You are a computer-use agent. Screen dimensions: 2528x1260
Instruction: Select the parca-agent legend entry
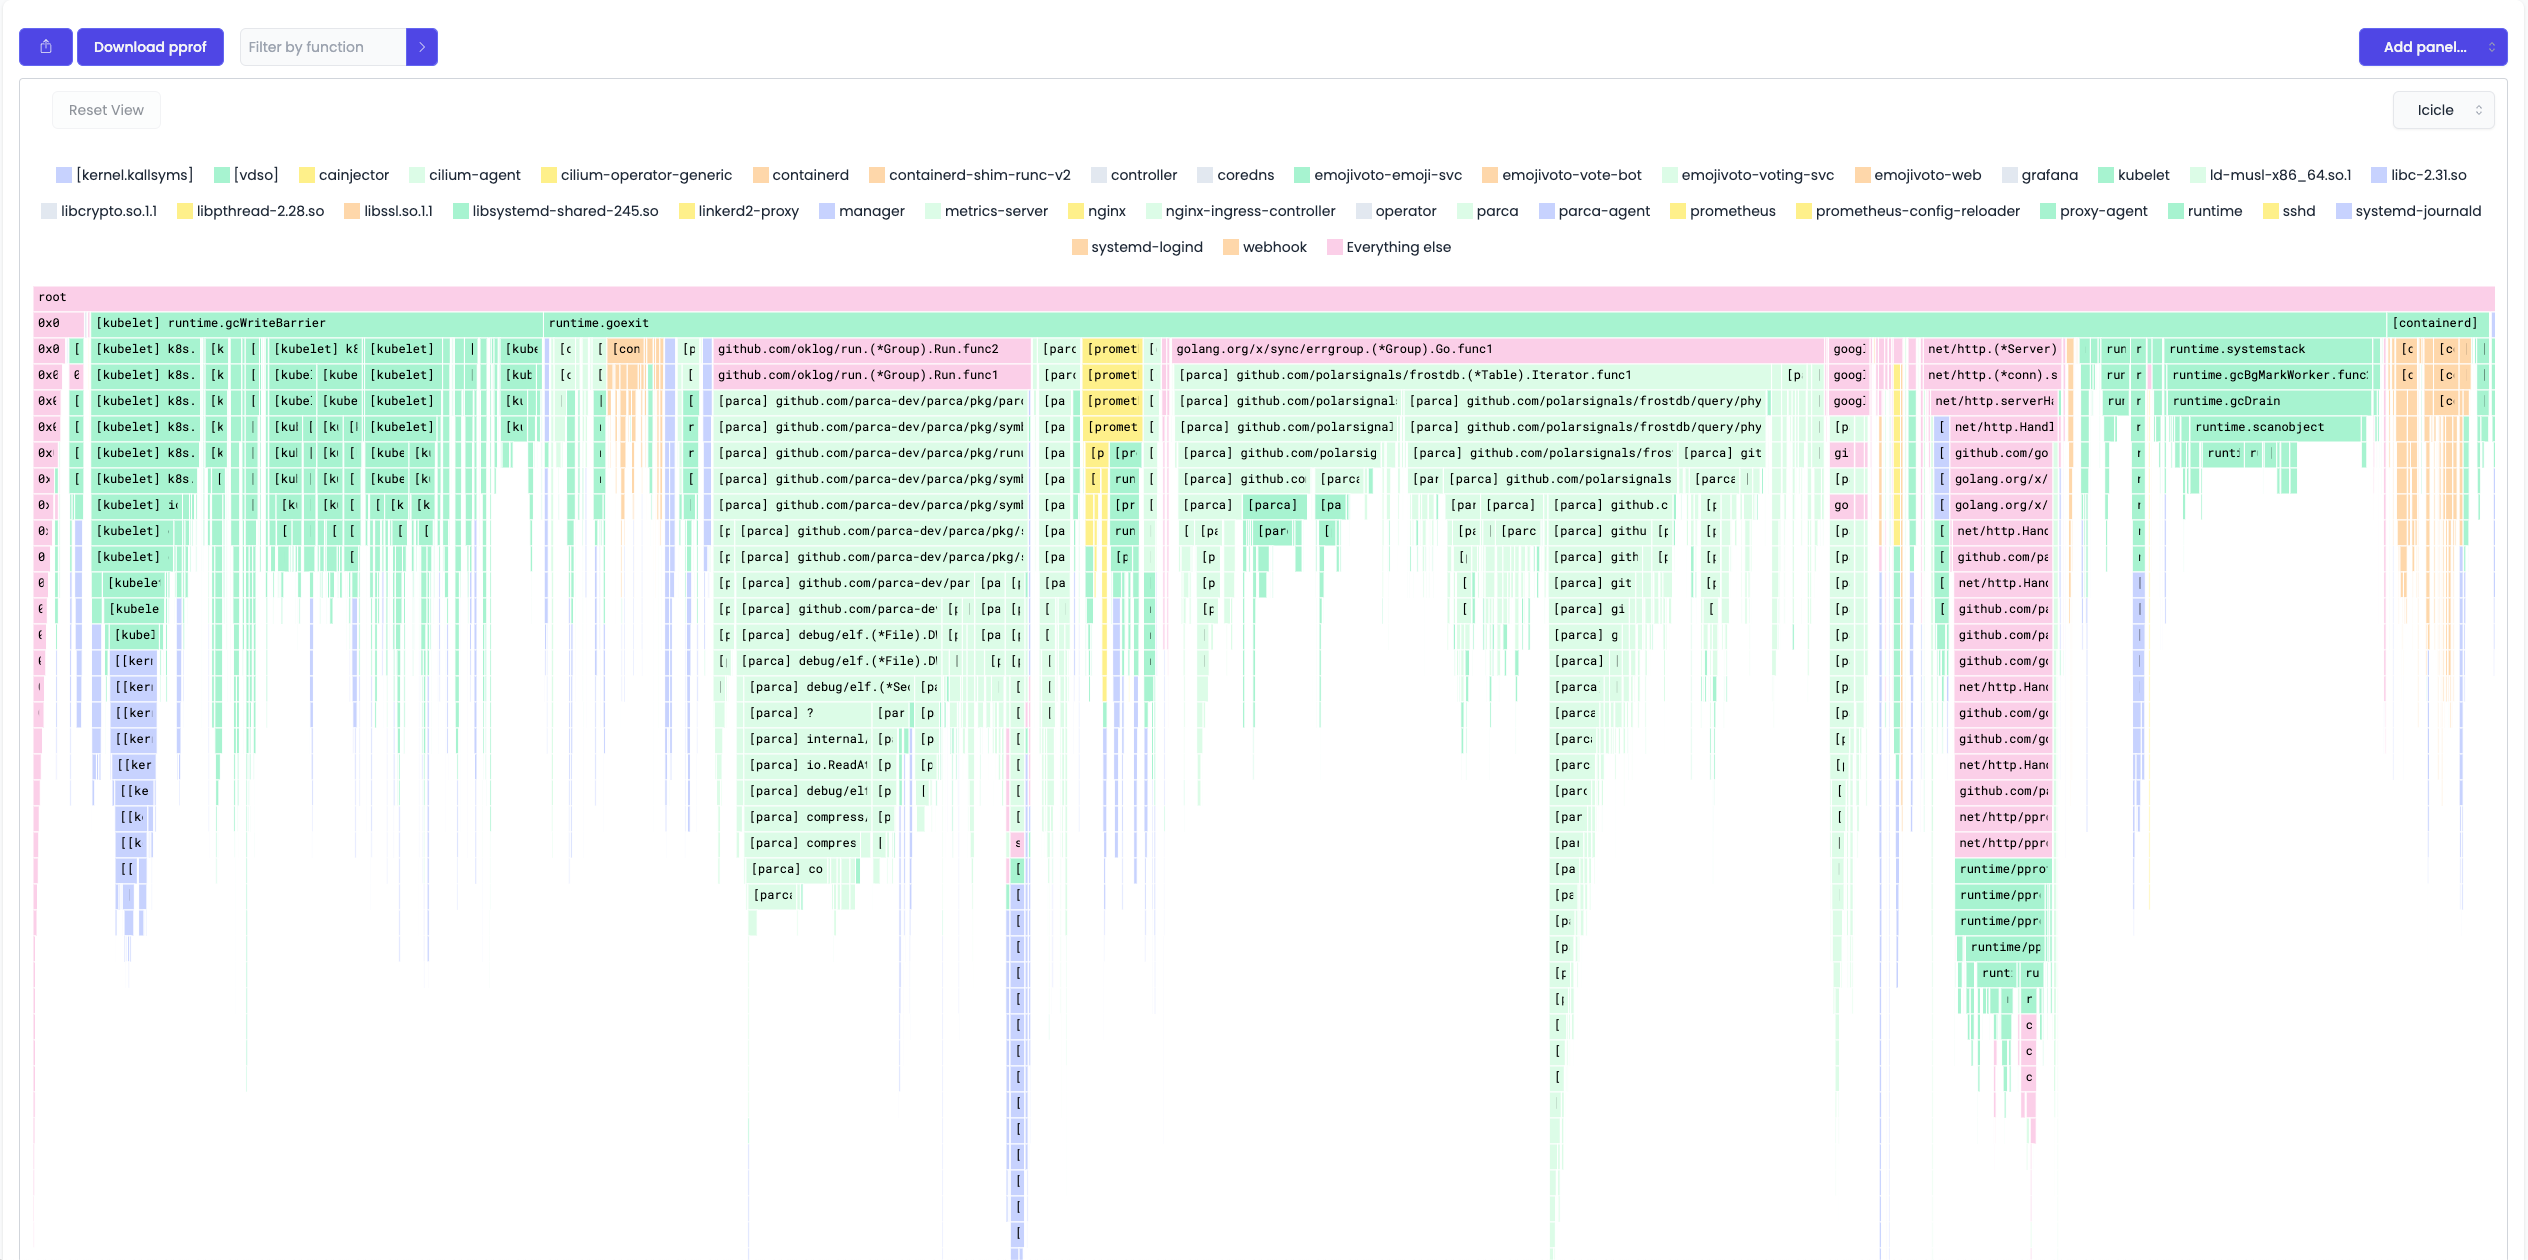pyautogui.click(x=1595, y=211)
